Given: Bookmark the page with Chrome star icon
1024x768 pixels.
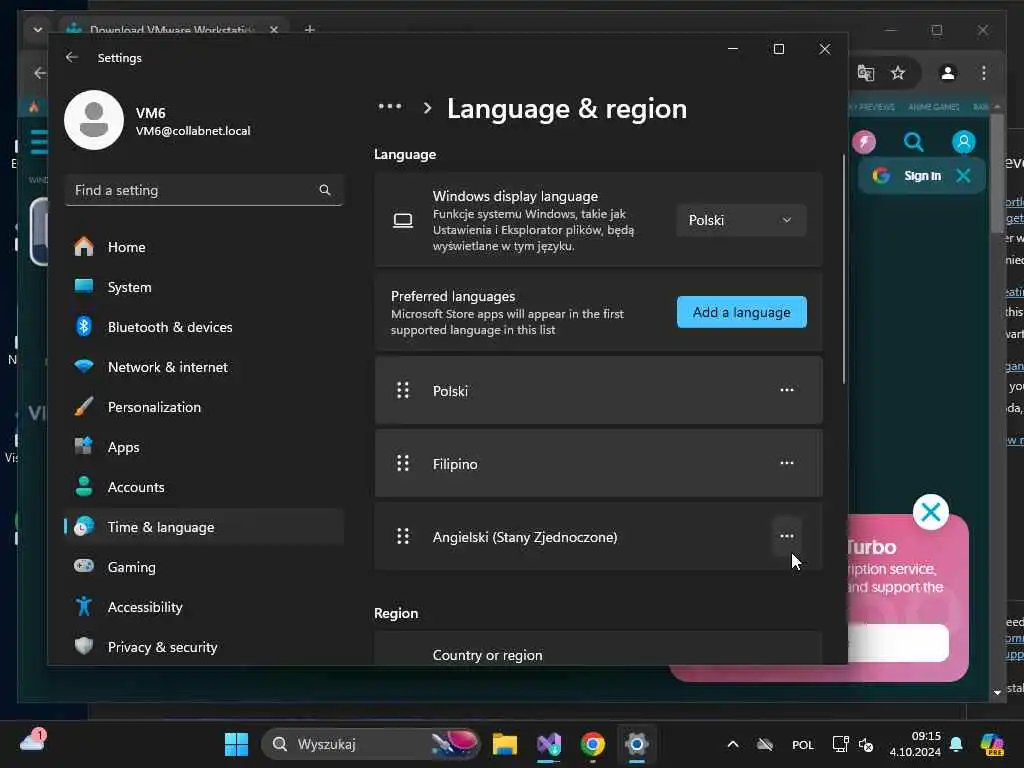Looking at the screenshot, I should [x=898, y=72].
